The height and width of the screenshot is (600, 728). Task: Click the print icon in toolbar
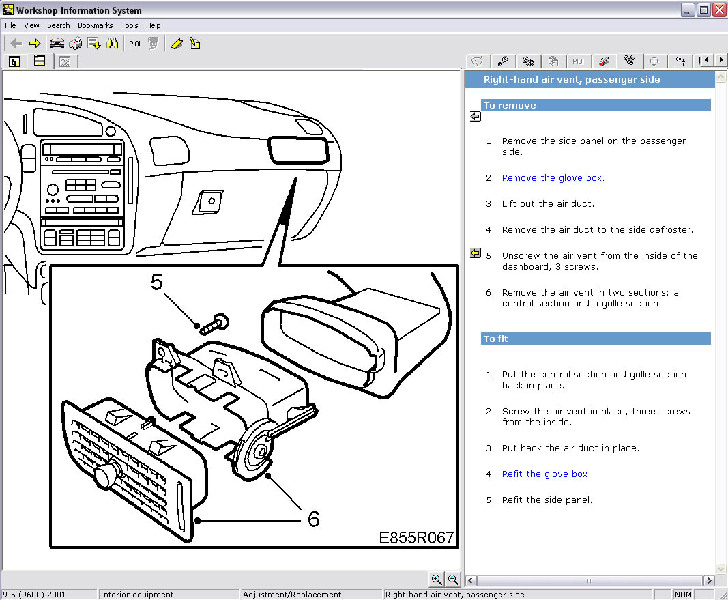click(75, 43)
